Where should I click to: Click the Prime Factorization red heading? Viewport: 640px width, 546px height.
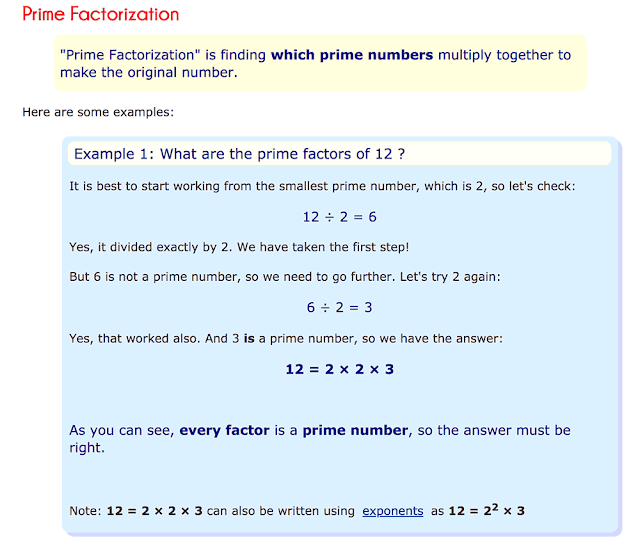[x=101, y=14]
